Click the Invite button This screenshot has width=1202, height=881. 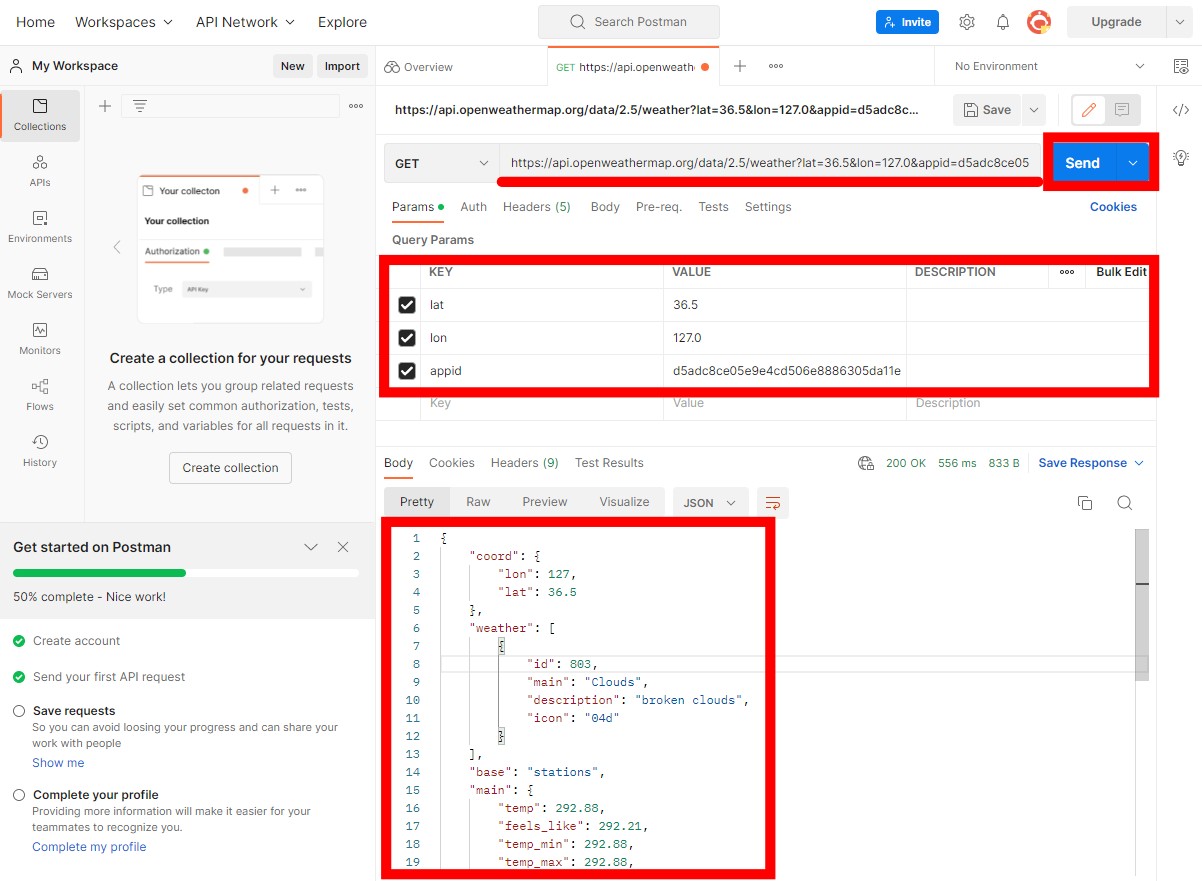(908, 22)
